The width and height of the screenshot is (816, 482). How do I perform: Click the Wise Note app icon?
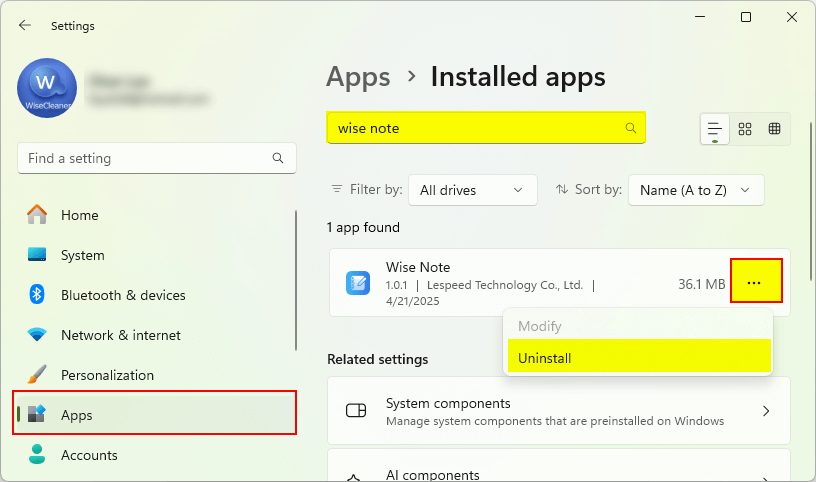358,283
